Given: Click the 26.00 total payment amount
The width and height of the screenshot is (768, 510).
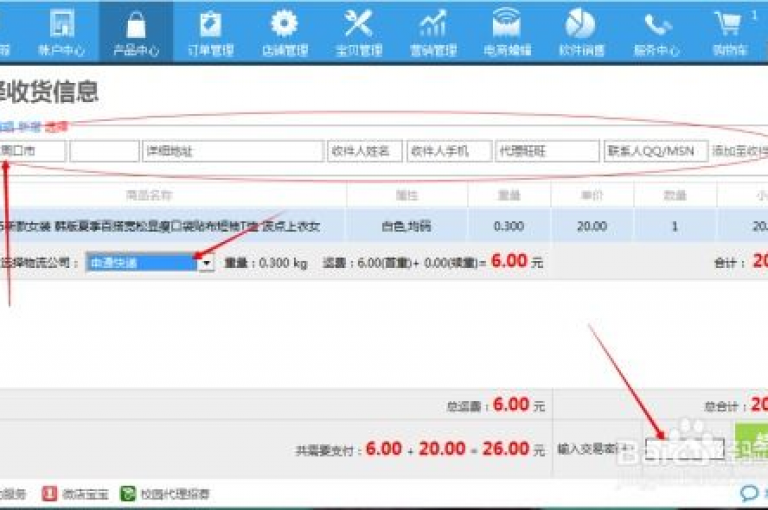Looking at the screenshot, I should [506, 449].
